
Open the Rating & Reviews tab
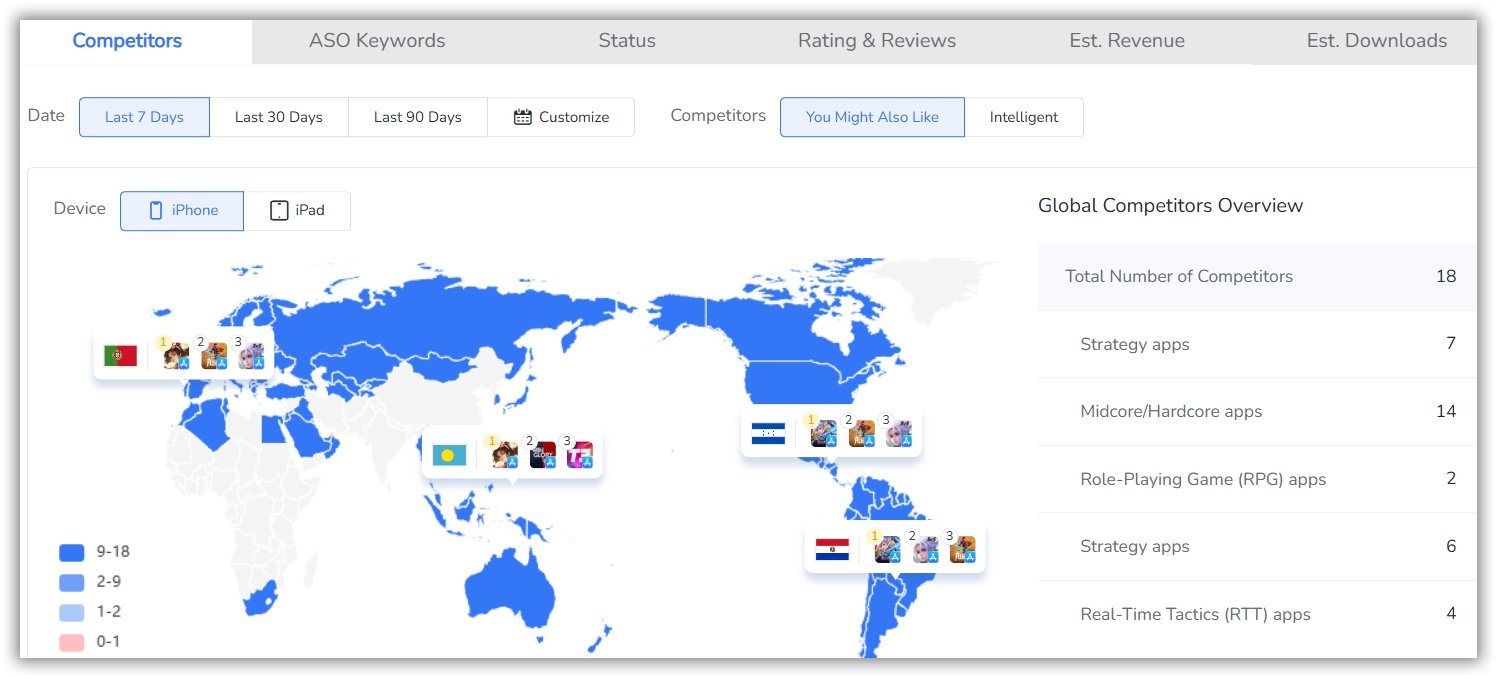point(876,41)
